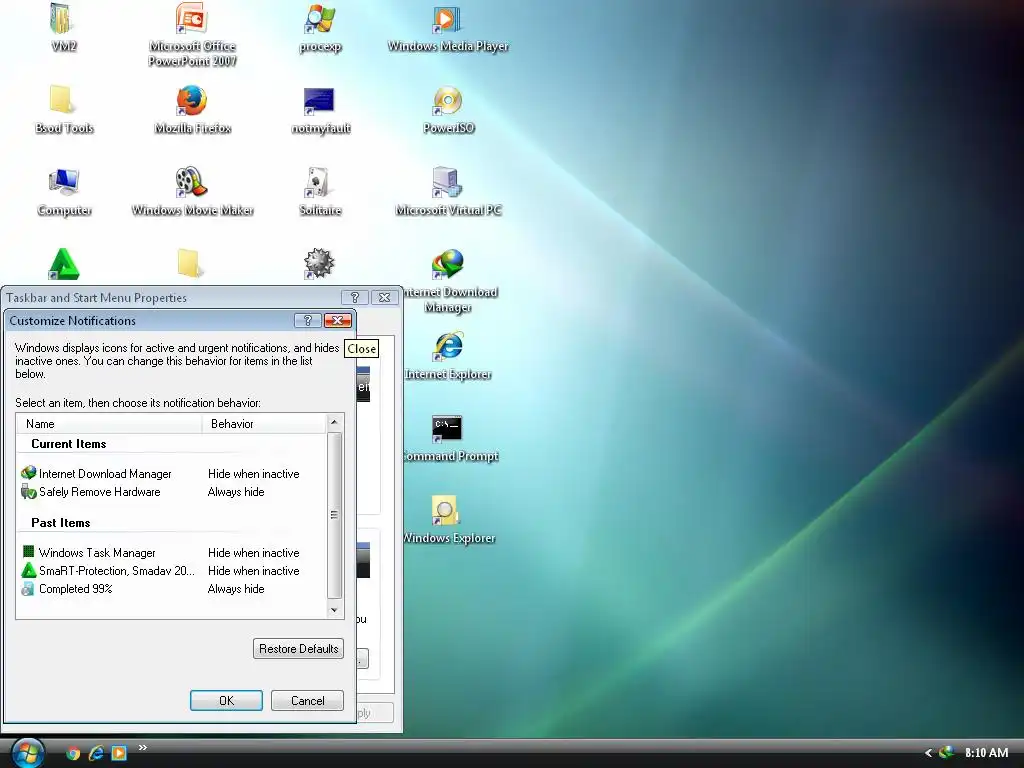Click Restore Defaults button
Viewport: 1024px width, 768px height.
tap(298, 648)
